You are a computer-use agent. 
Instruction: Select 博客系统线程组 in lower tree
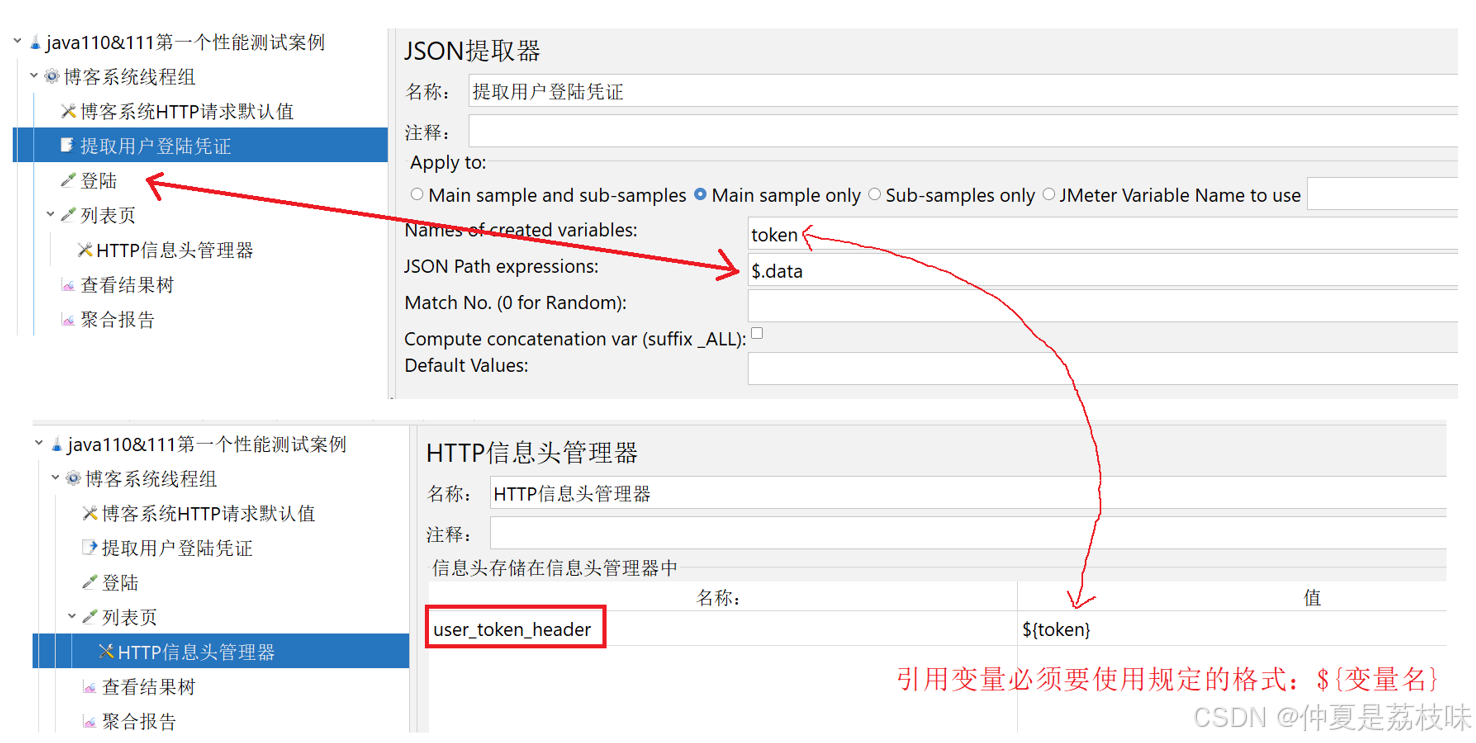pos(151,479)
